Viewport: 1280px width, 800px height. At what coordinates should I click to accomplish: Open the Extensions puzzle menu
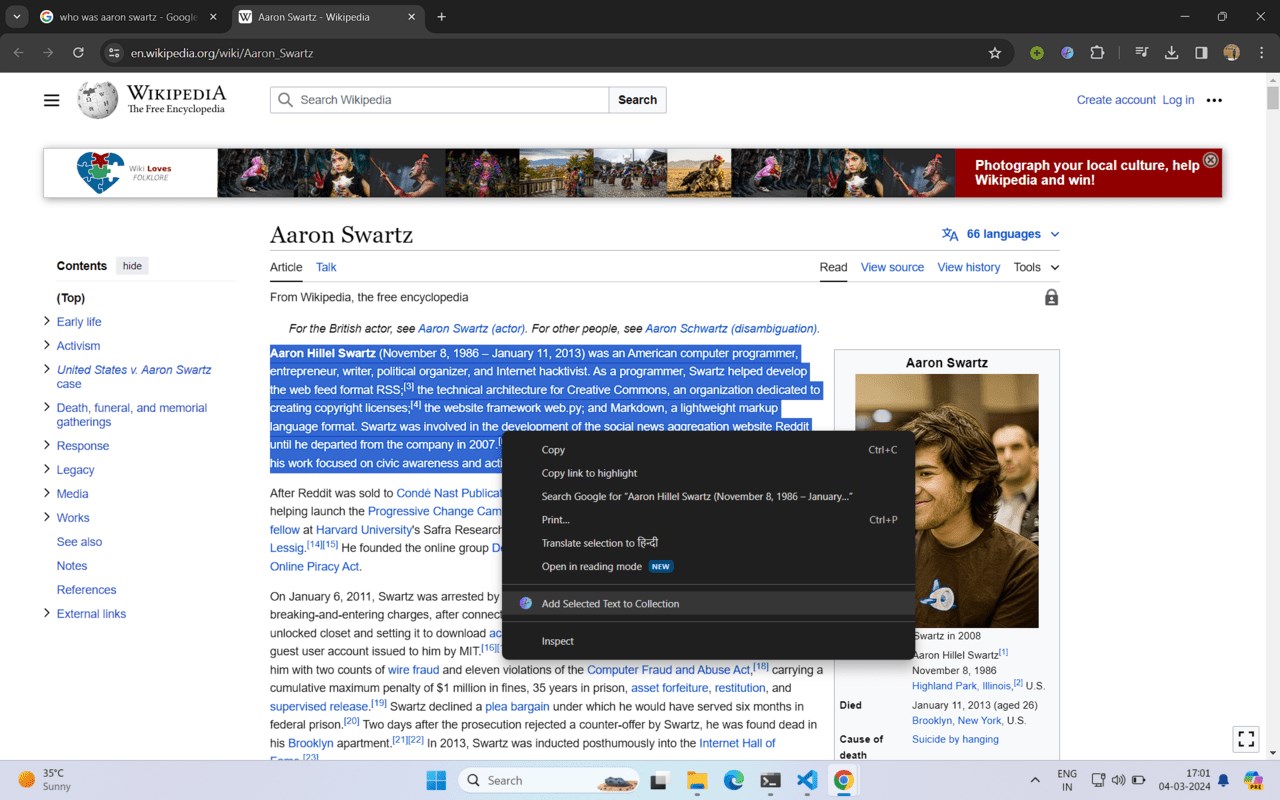click(1097, 53)
